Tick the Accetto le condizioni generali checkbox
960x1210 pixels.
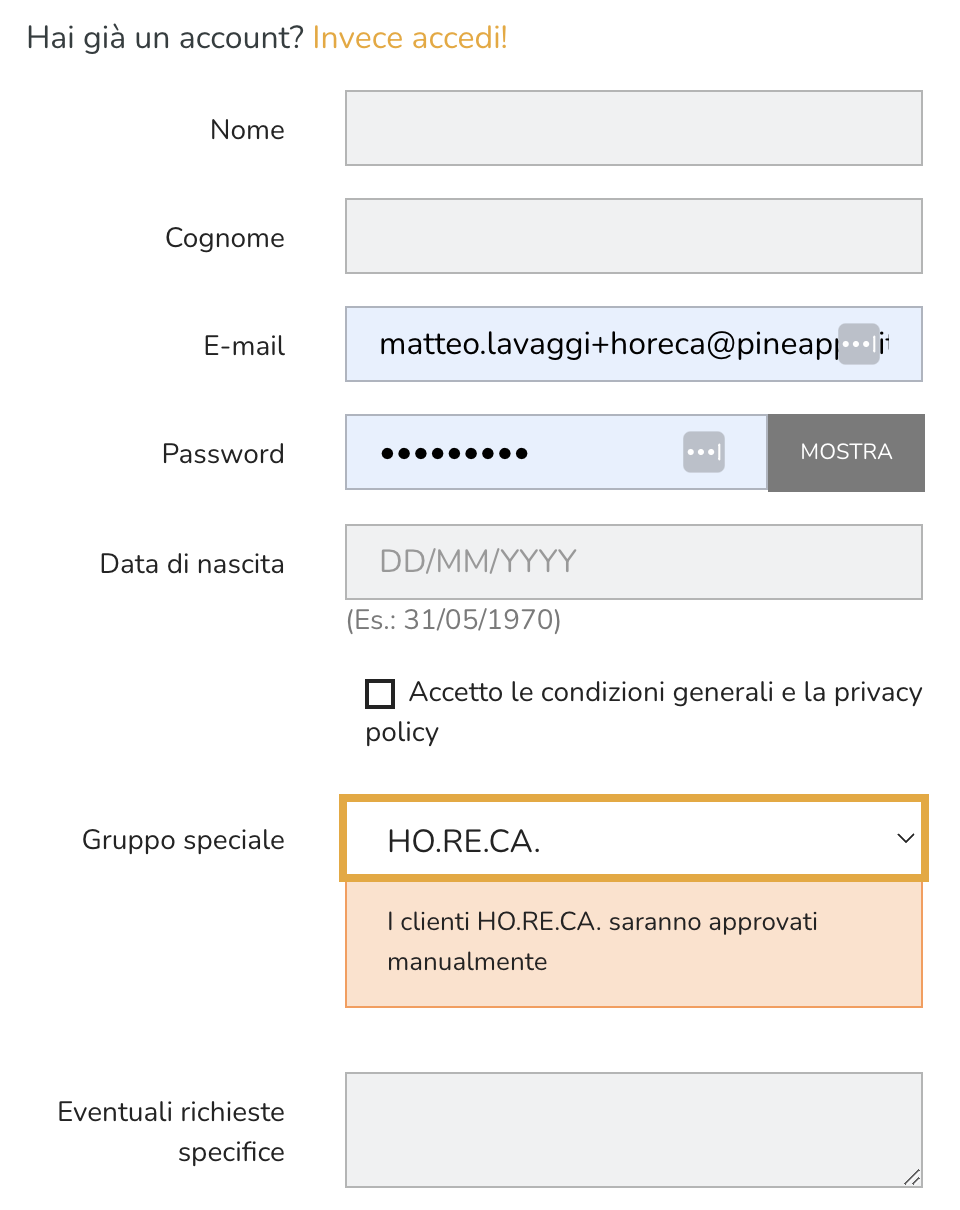pyautogui.click(x=380, y=694)
